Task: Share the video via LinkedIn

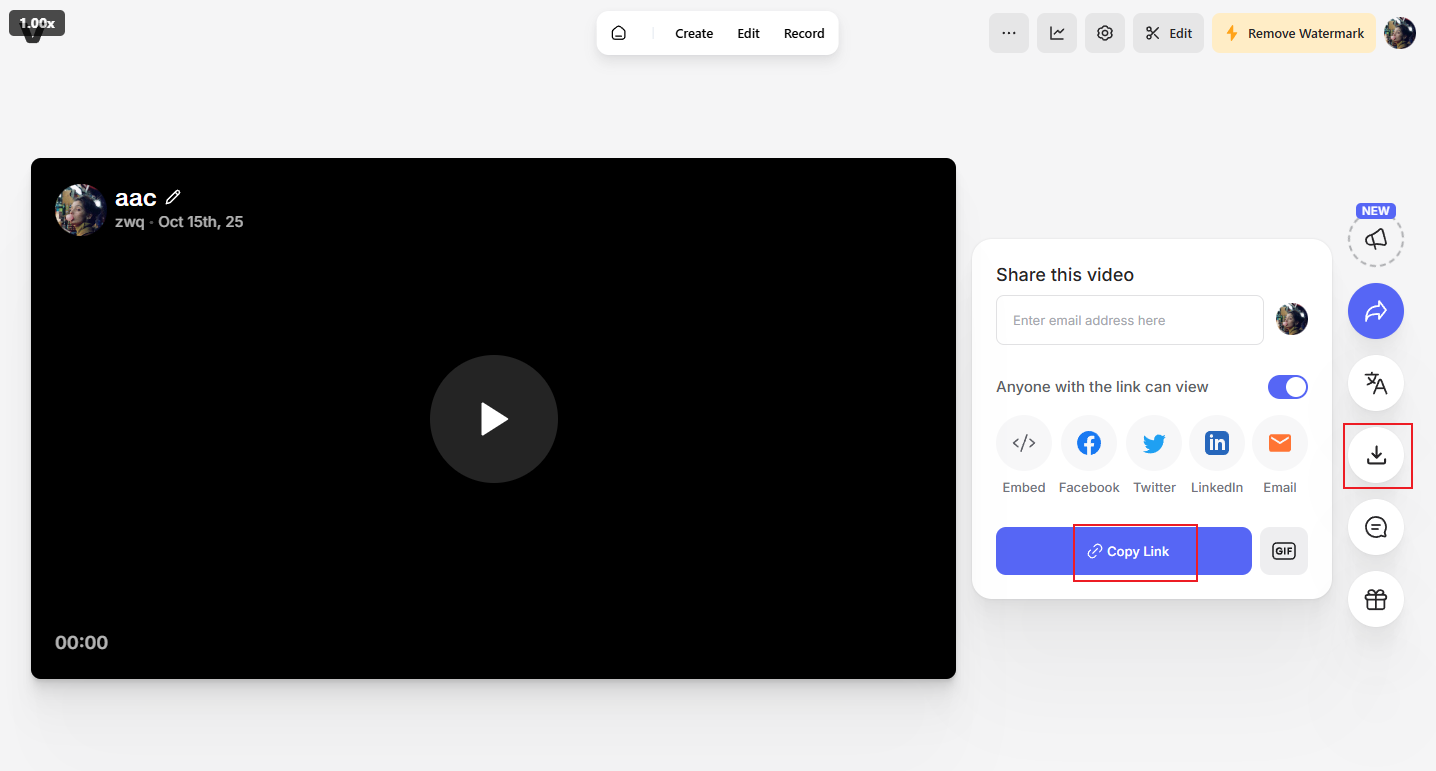Action: [1216, 443]
